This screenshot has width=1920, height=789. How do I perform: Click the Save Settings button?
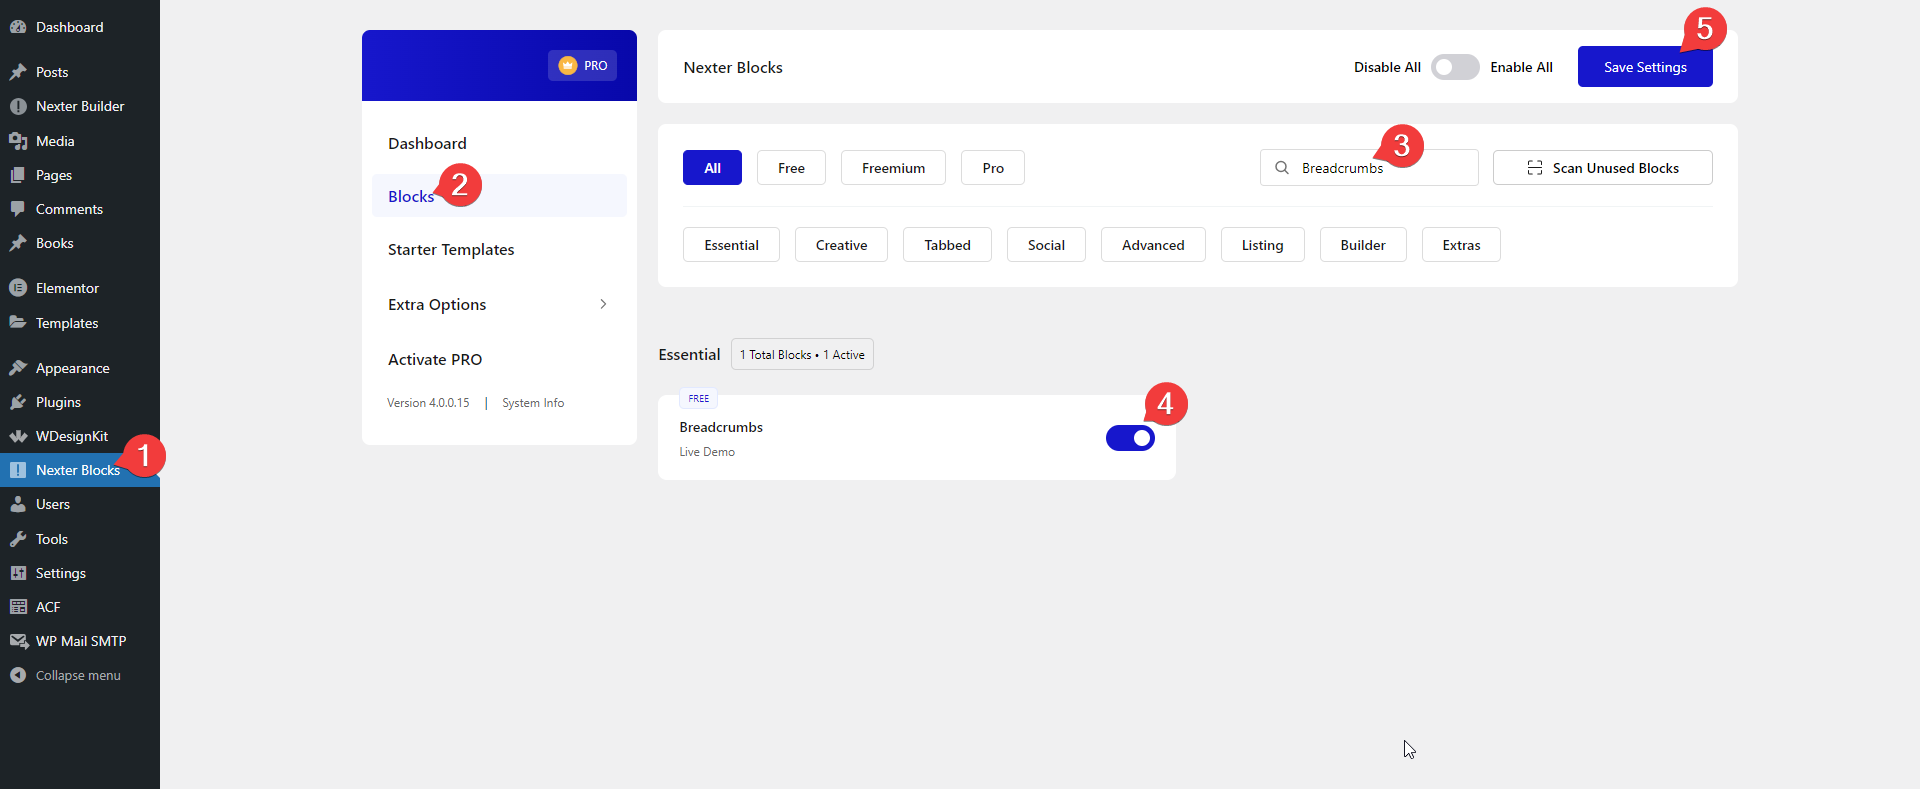(1644, 67)
